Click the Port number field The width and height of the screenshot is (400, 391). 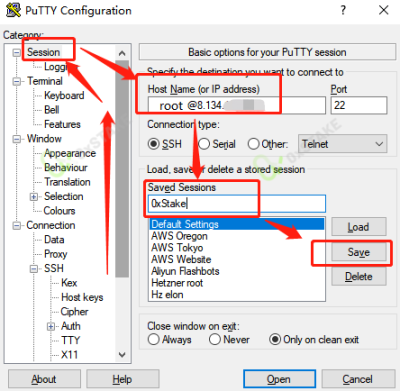pos(359,105)
